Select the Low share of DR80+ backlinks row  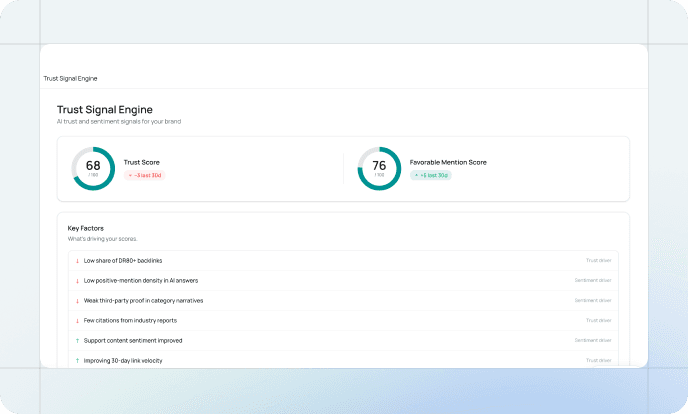coord(122,260)
